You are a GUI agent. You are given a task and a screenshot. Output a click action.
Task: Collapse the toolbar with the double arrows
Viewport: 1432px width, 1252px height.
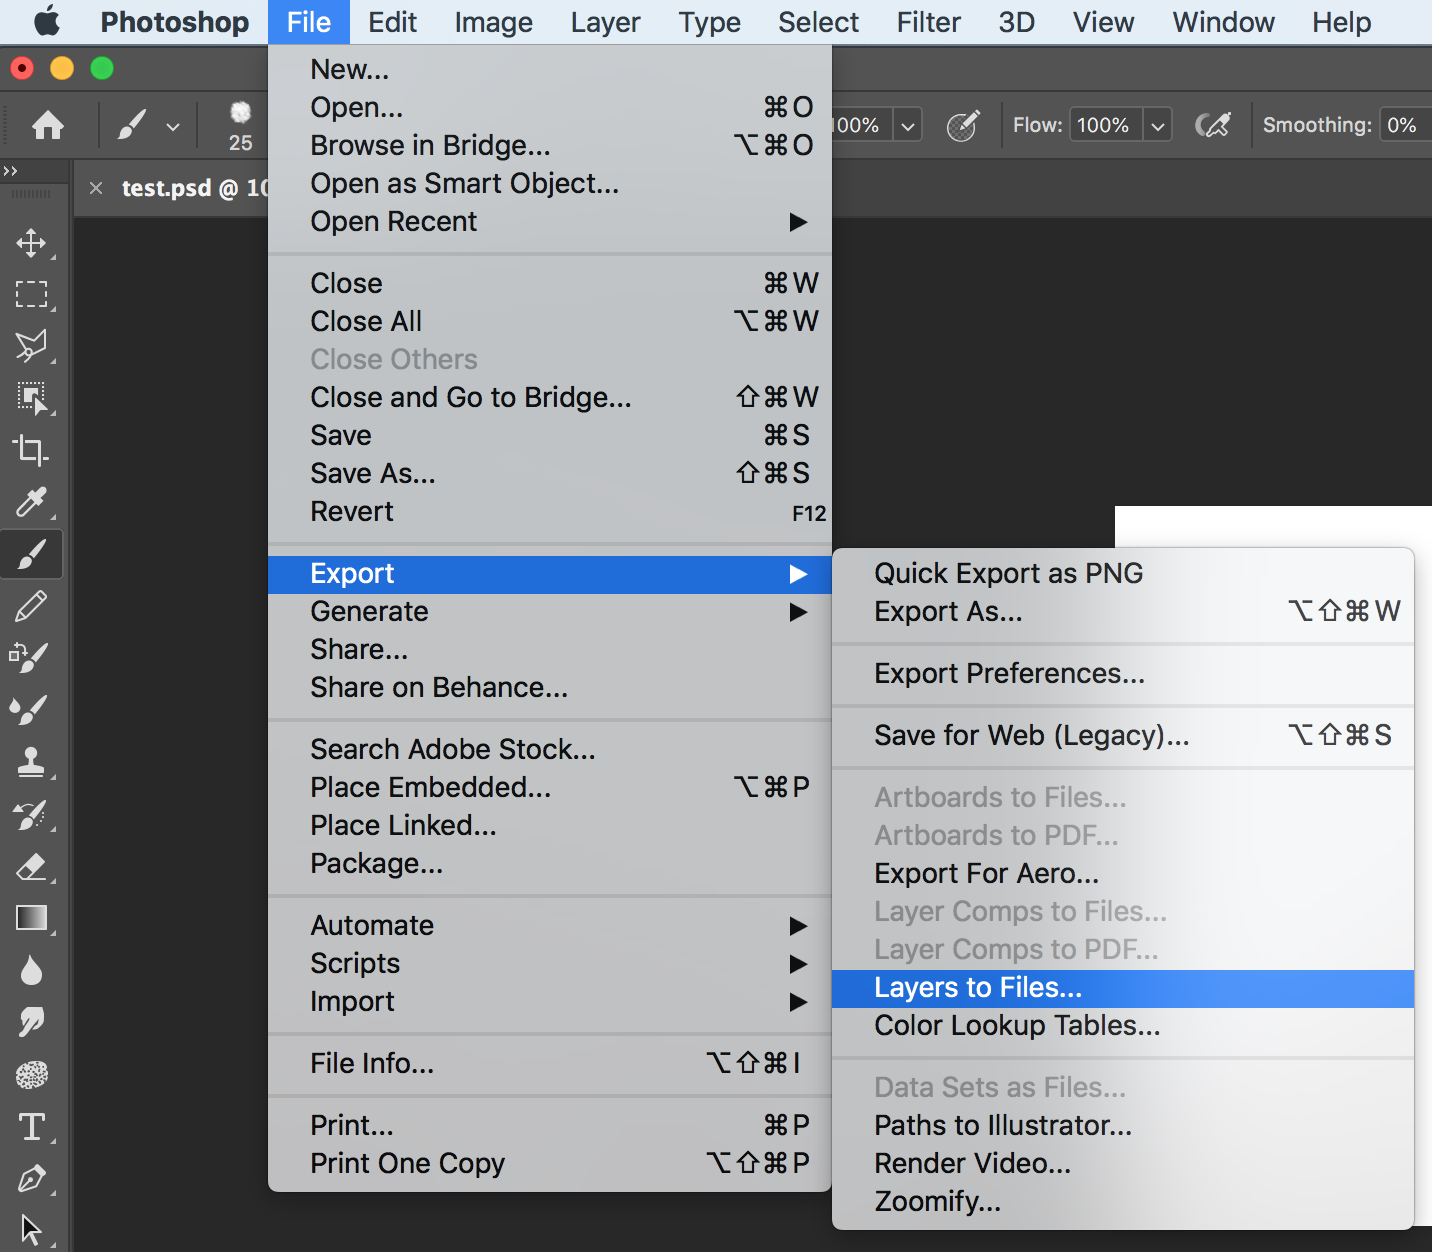[12, 170]
